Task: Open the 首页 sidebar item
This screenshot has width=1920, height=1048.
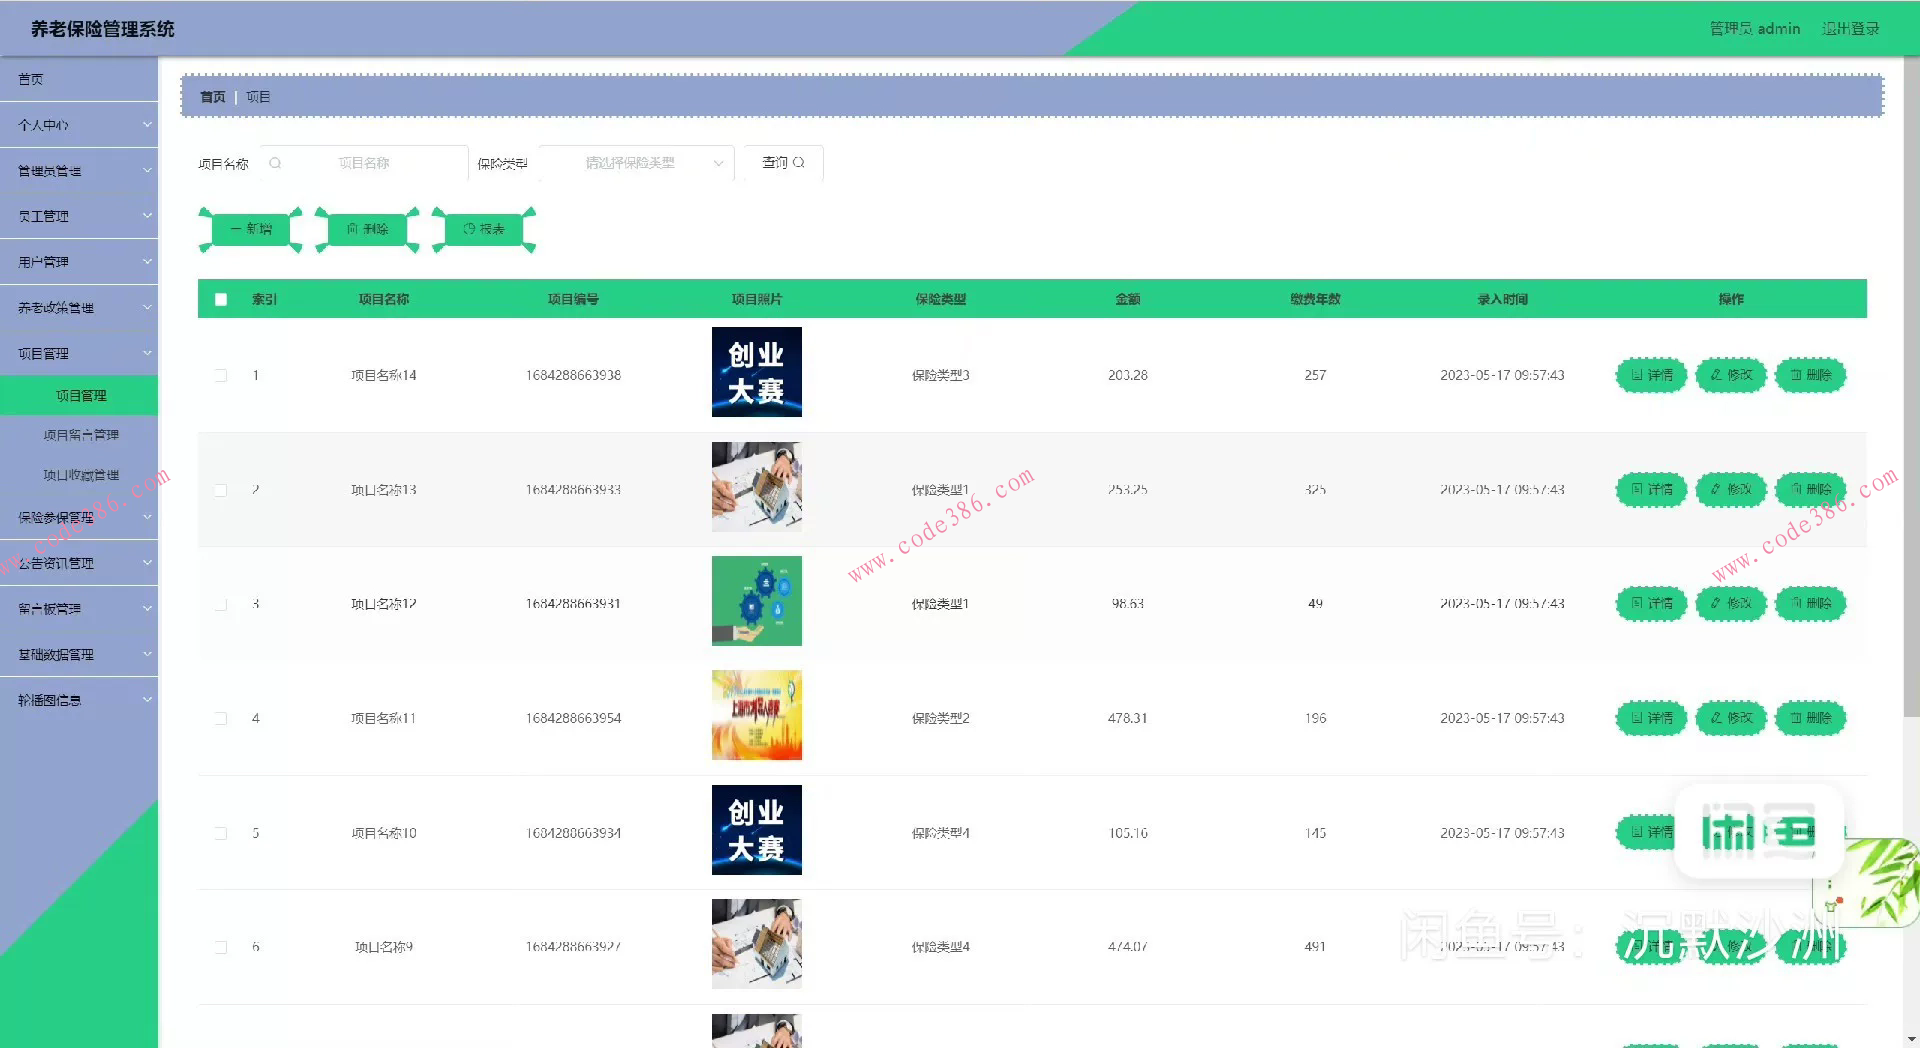Action: [x=79, y=79]
